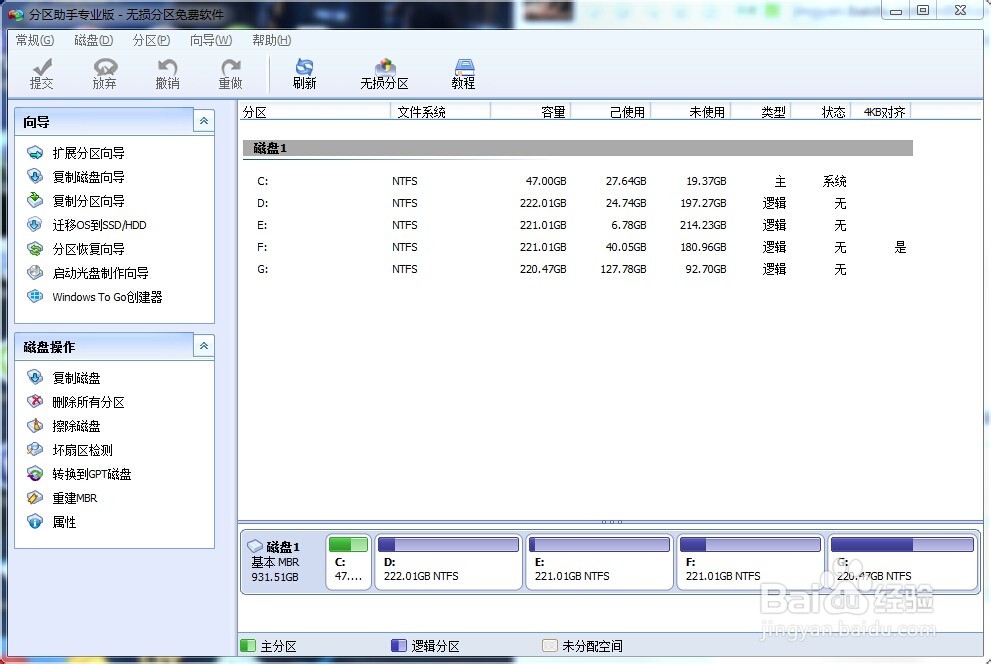The width and height of the screenshot is (991, 664).
Task: Open the 磁盘(D) menu
Action: pos(94,40)
